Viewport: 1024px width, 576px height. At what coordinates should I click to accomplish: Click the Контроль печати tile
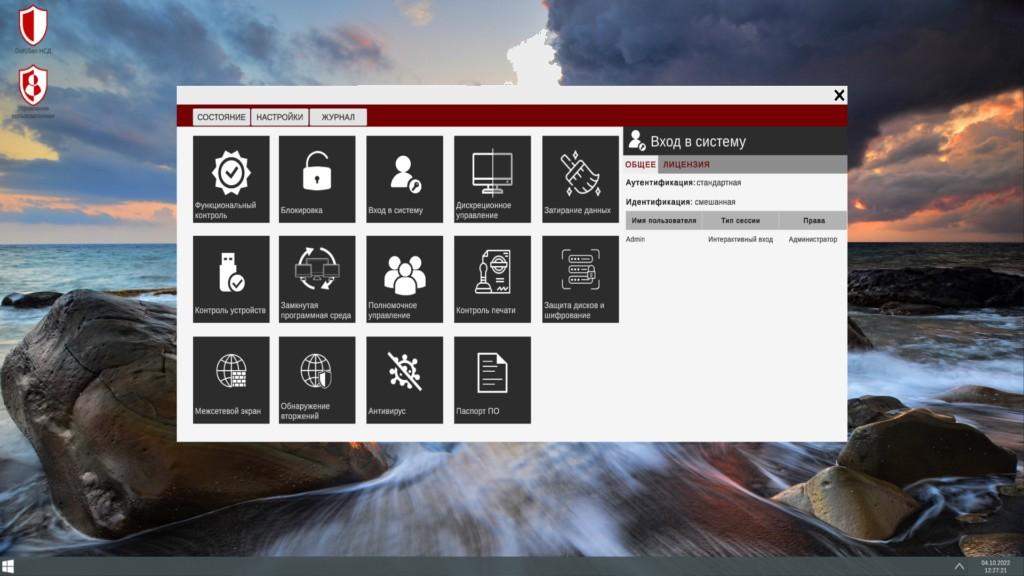point(492,279)
